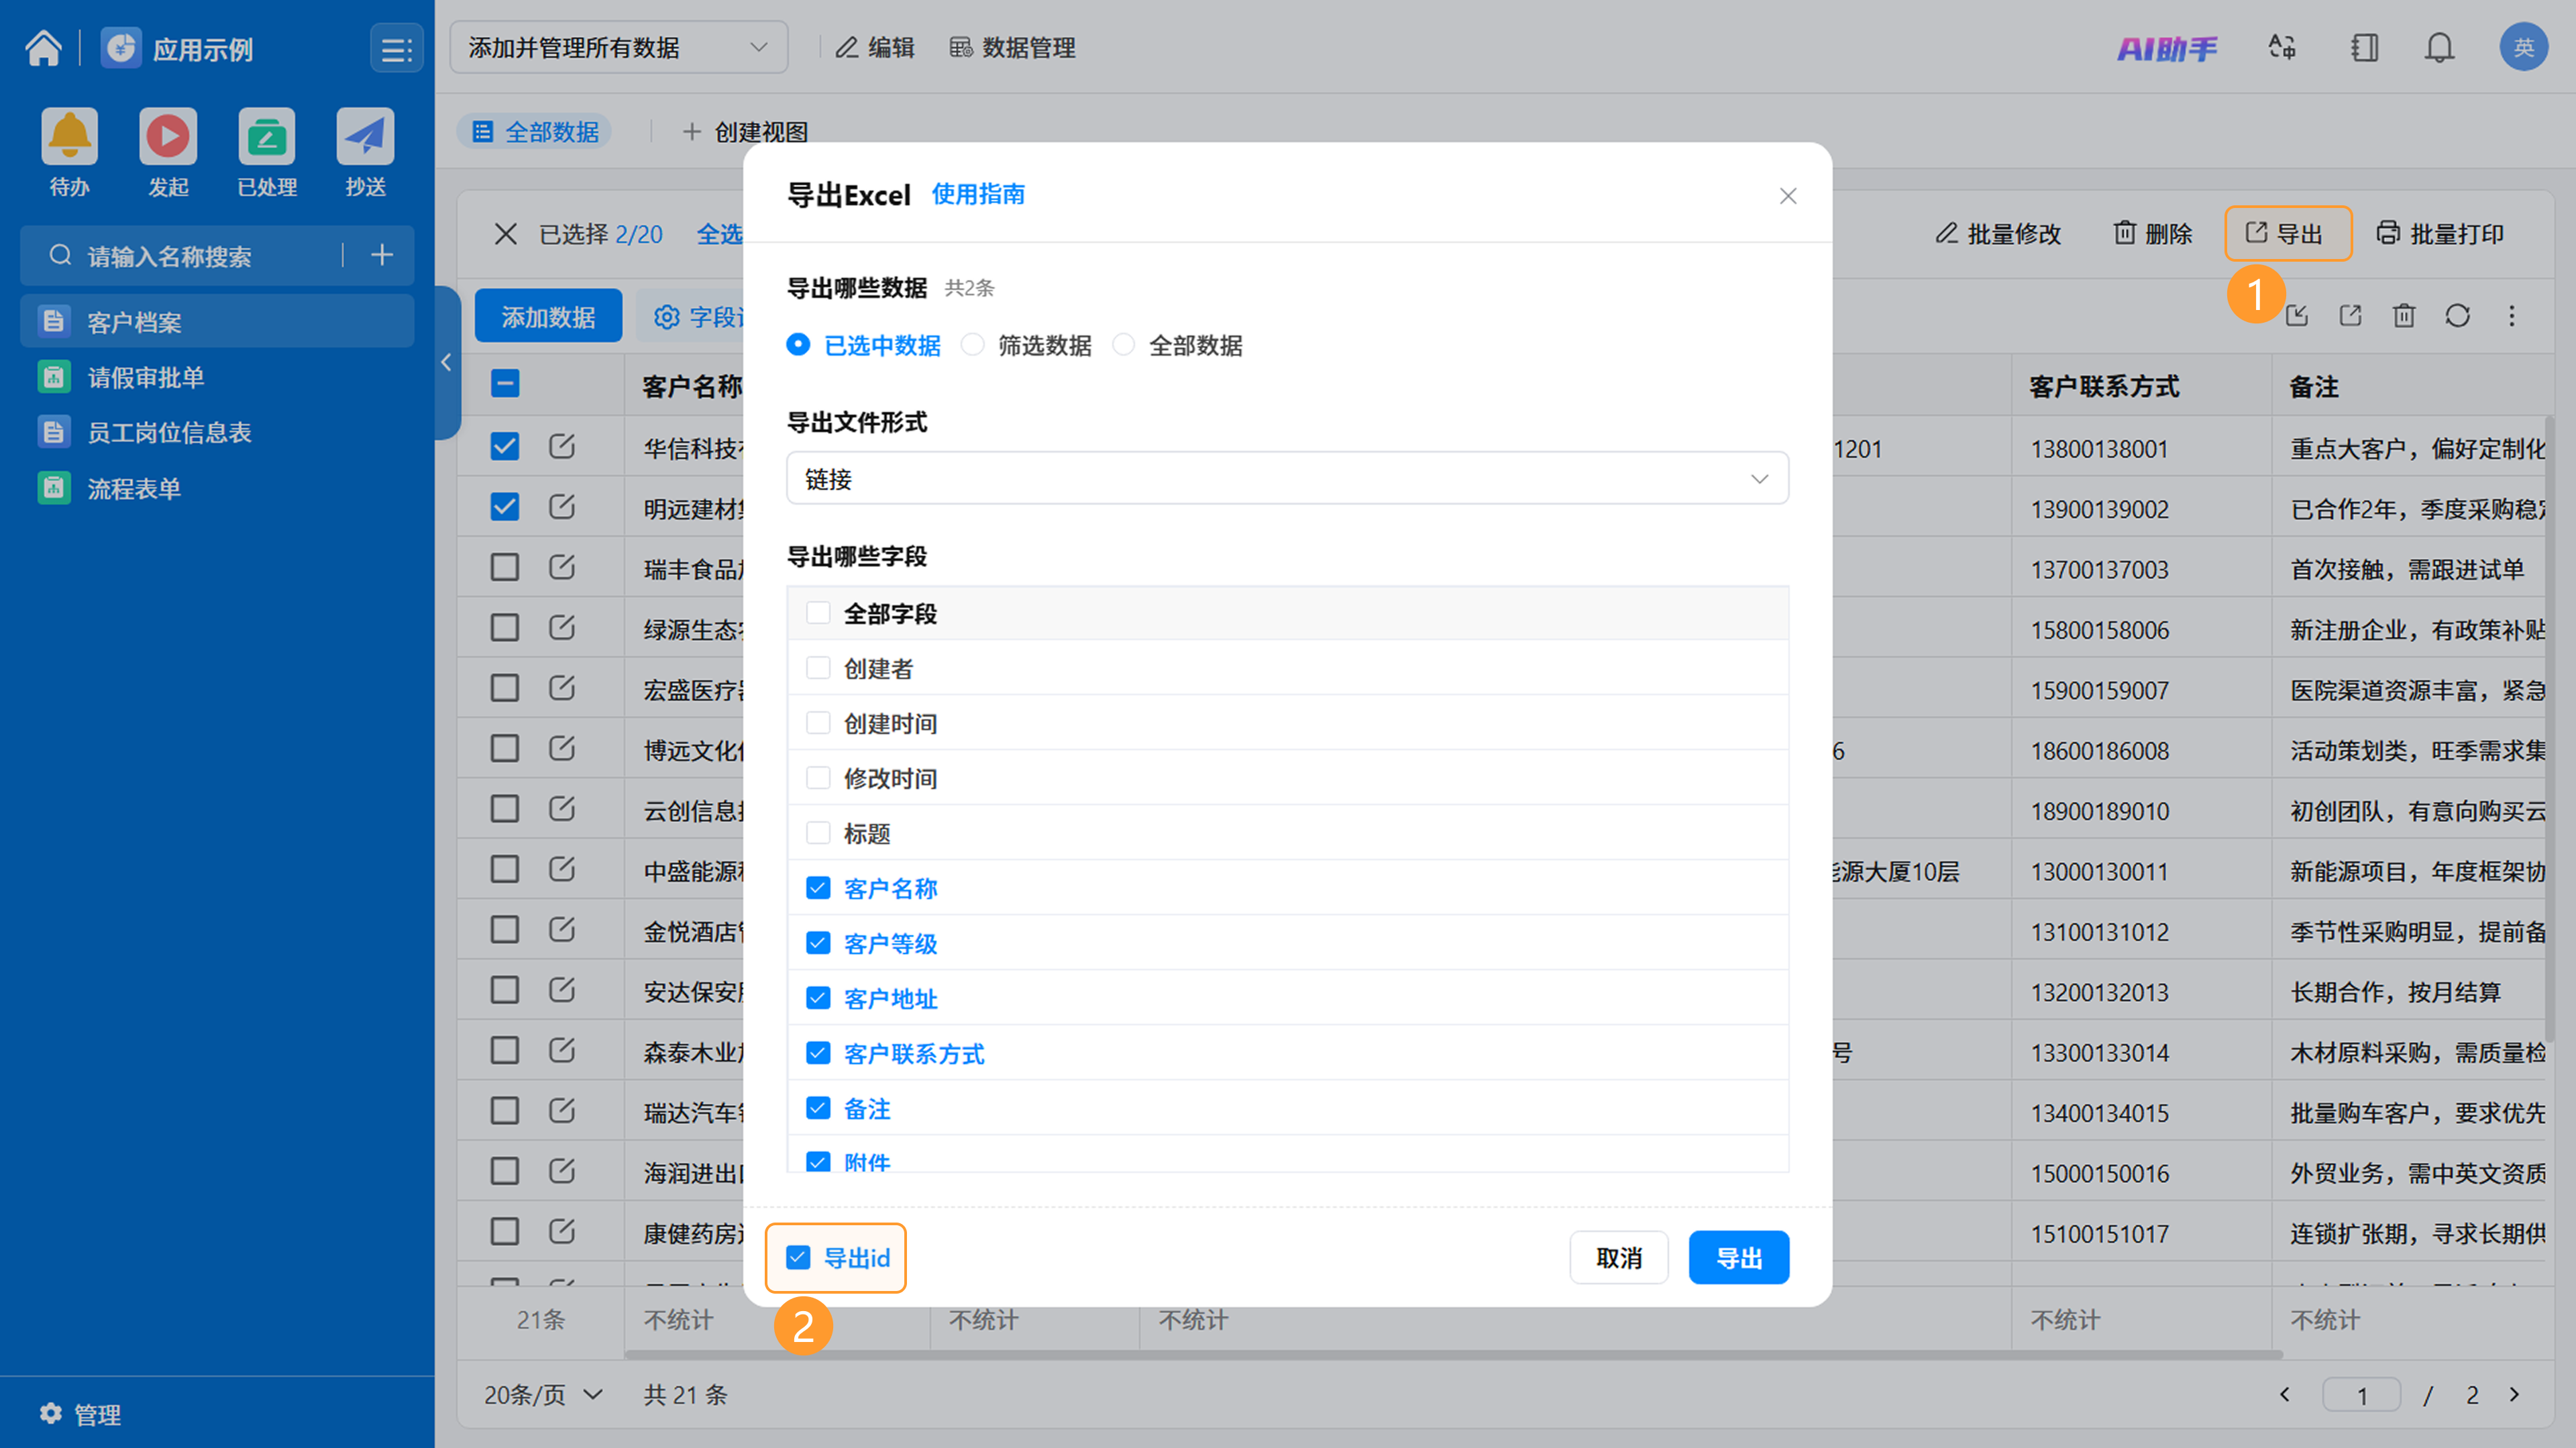Switch to the 全部数据 view tab
2576x1448 pixels.
(x=536, y=132)
